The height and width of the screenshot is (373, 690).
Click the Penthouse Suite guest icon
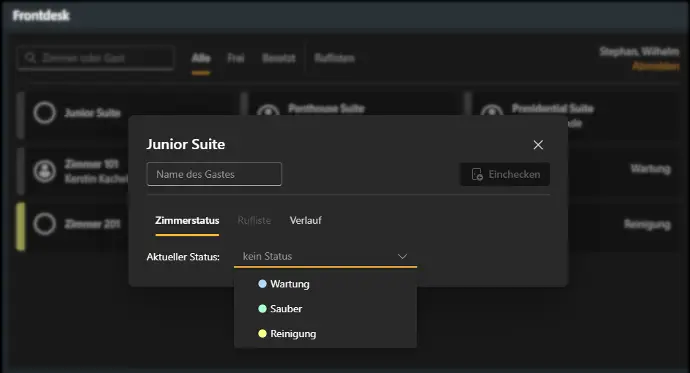(268, 110)
